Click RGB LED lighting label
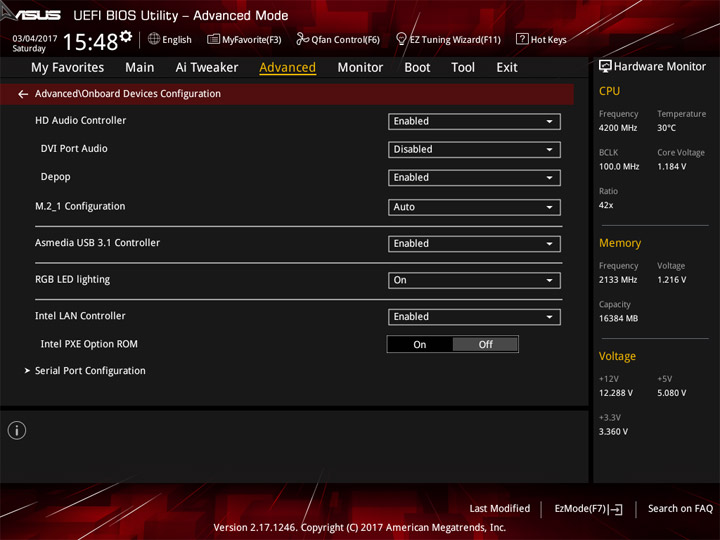Viewport: 720px width, 540px height. (73, 279)
